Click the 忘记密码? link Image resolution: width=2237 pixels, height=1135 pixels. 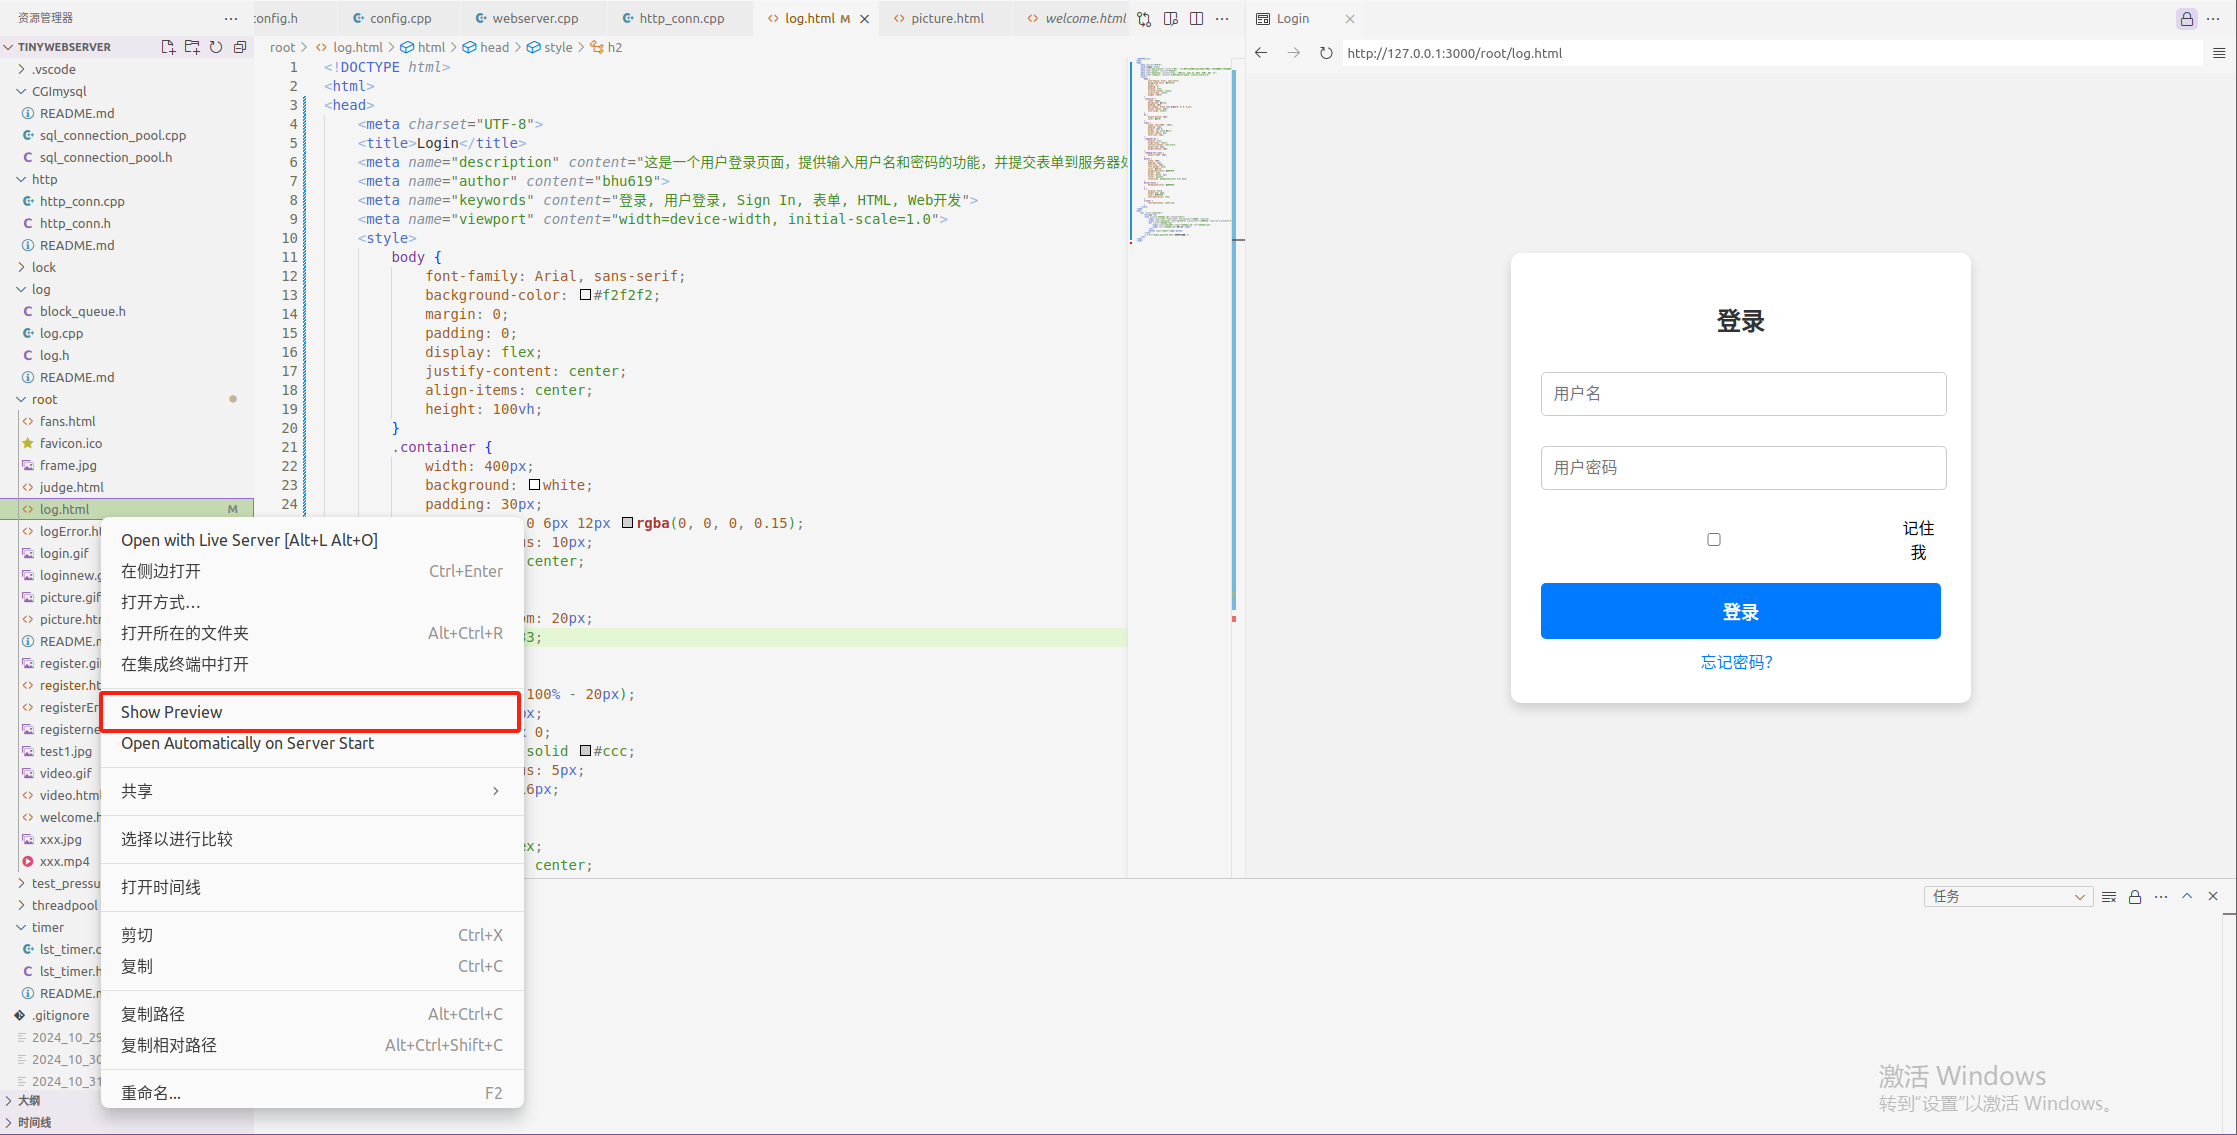[1737, 662]
